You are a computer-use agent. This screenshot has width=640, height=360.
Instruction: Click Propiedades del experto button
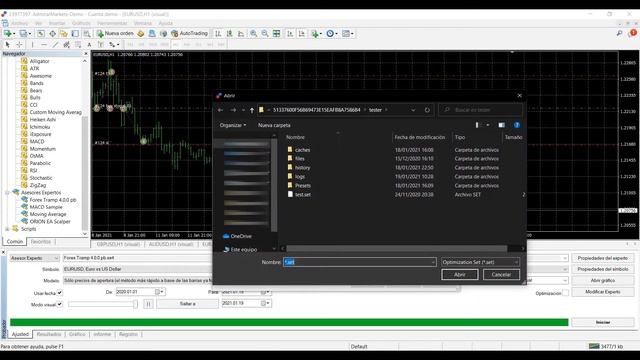tap(602, 258)
